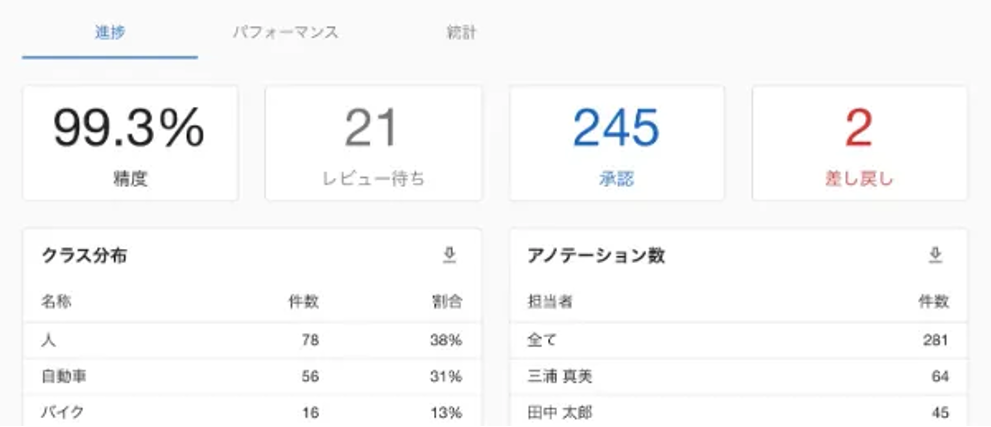Viewport: 991px width, 427px height.
Task: Click the クラス分布 panel title
Action: pos(84,256)
